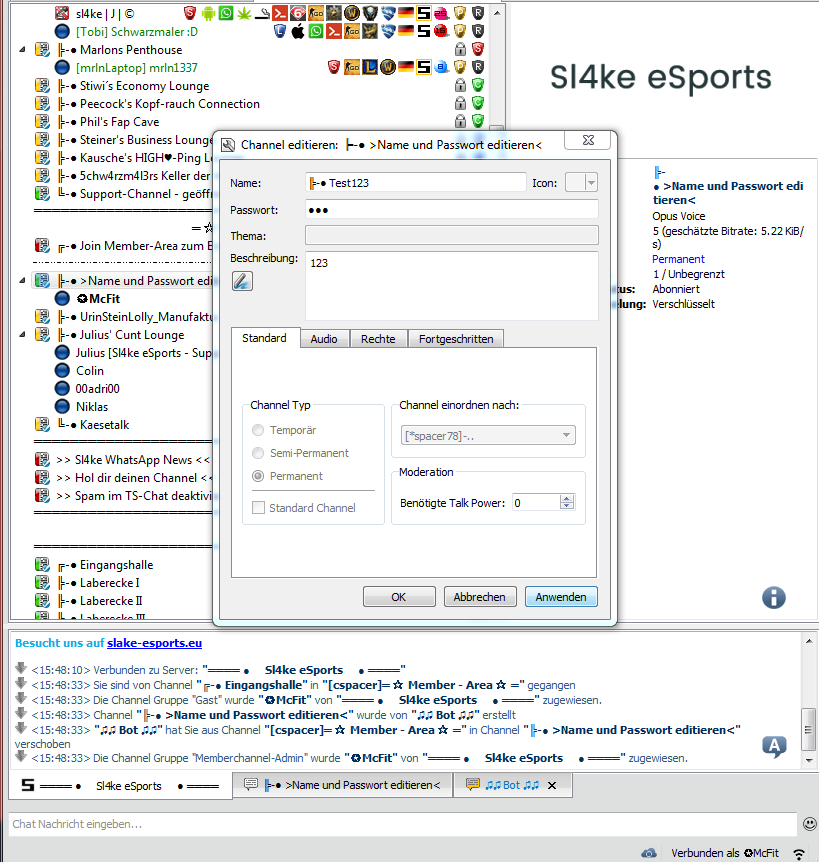Focus the 'Chat Nachricht eingeben…' input
Screen dimensions: 819x862
403,824
